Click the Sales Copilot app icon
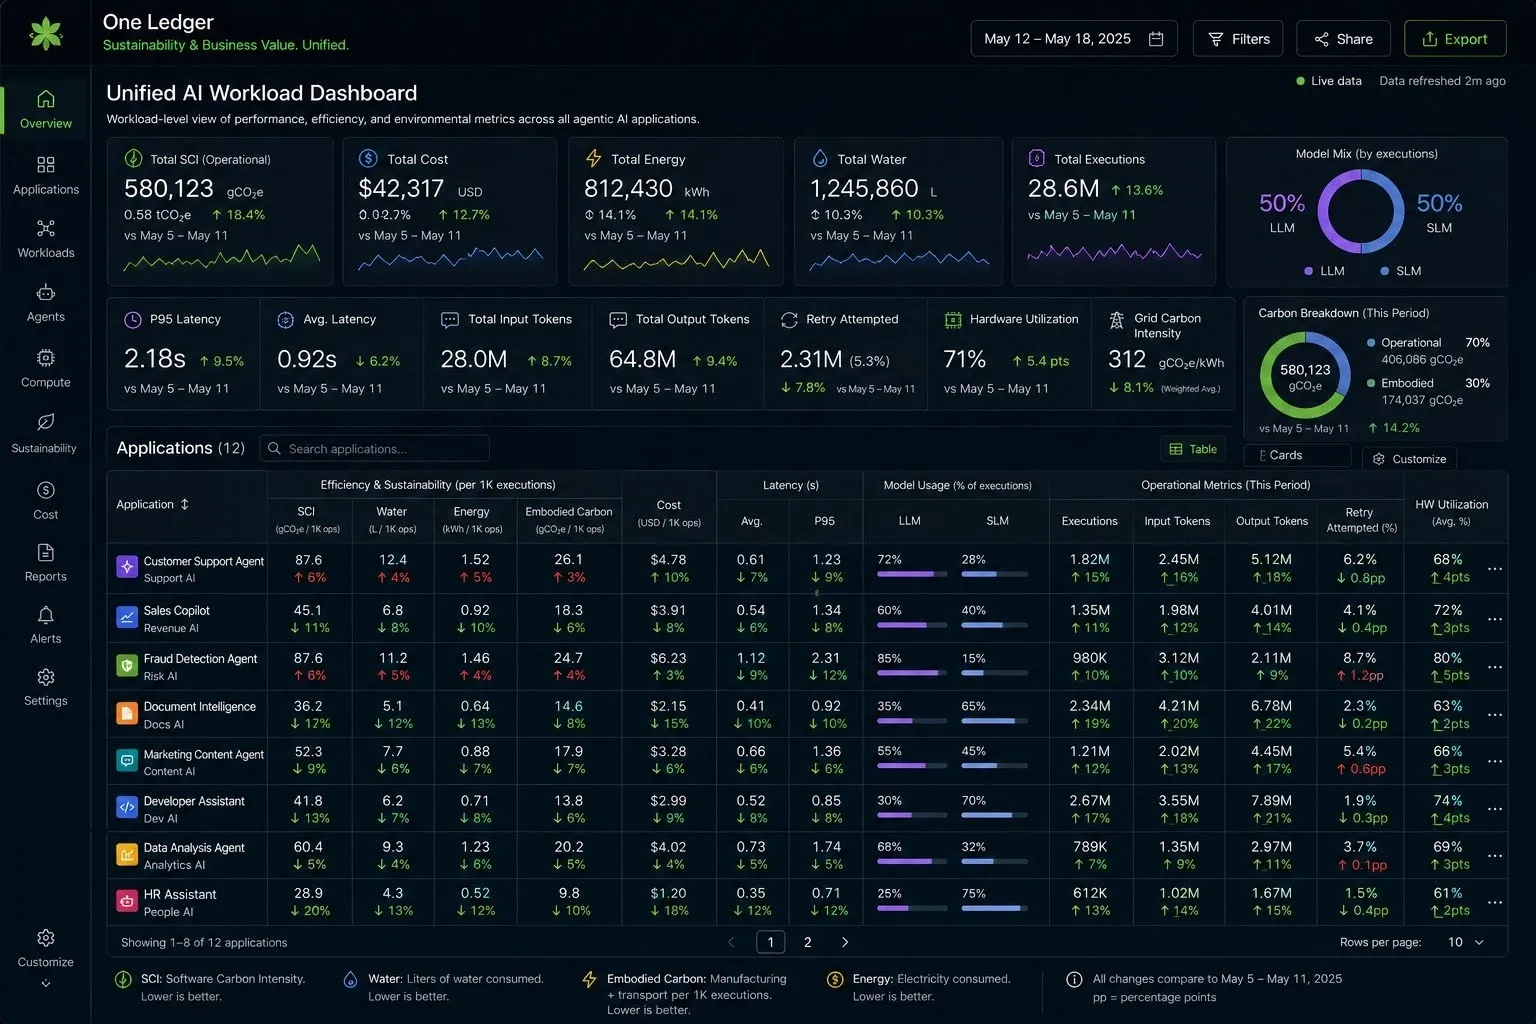 click(127, 617)
